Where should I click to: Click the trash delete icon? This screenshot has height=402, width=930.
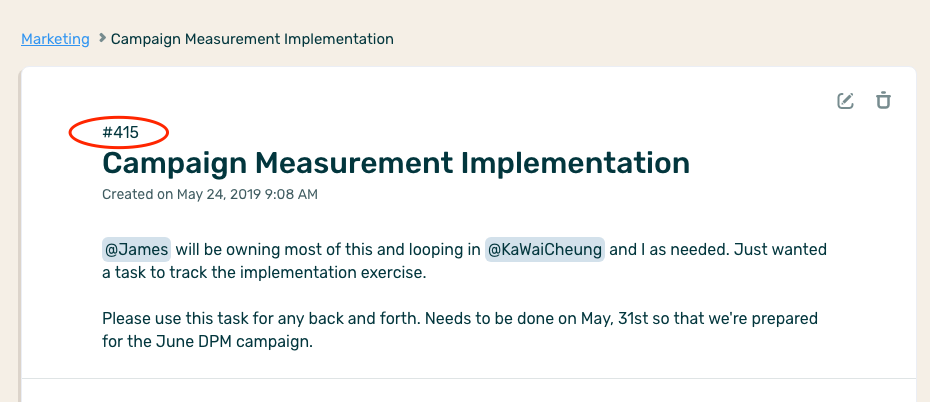[883, 100]
